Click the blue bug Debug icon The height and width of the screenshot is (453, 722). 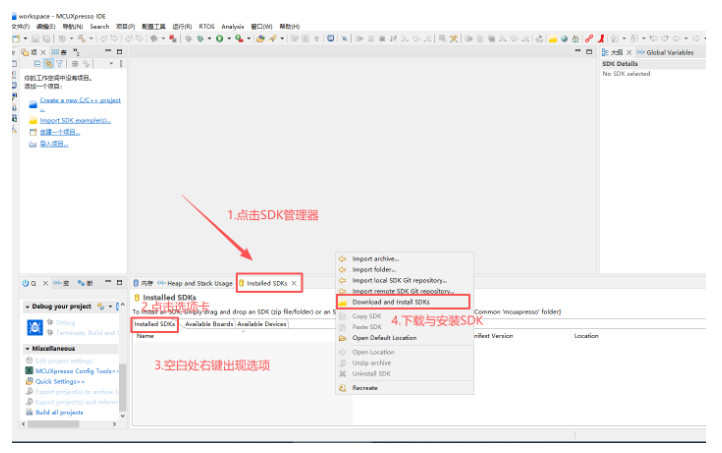pyautogui.click(x=35, y=327)
